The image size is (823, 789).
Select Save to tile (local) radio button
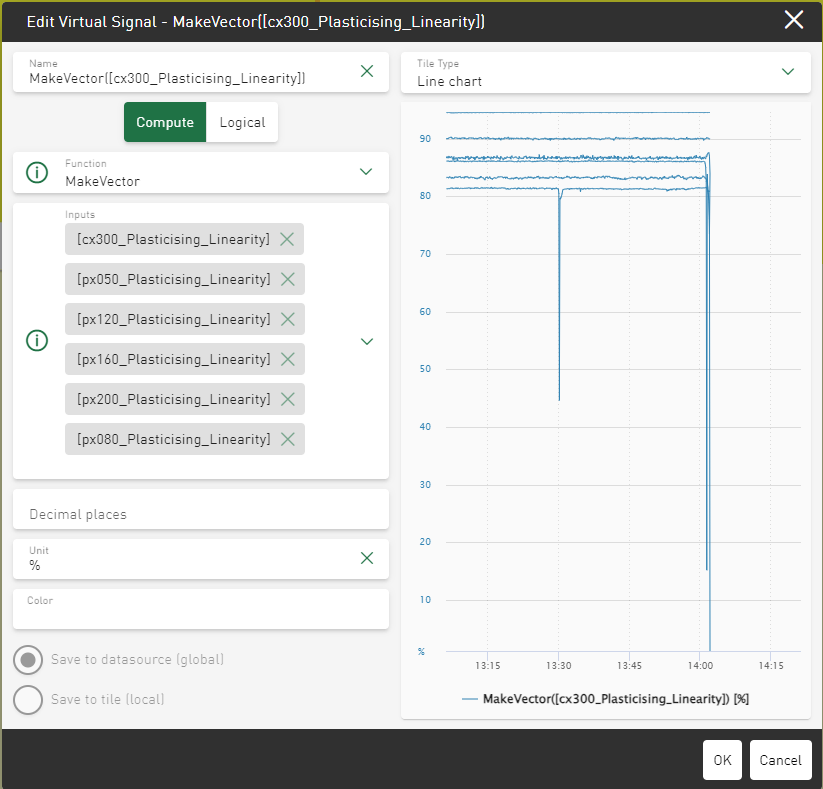coord(28,700)
